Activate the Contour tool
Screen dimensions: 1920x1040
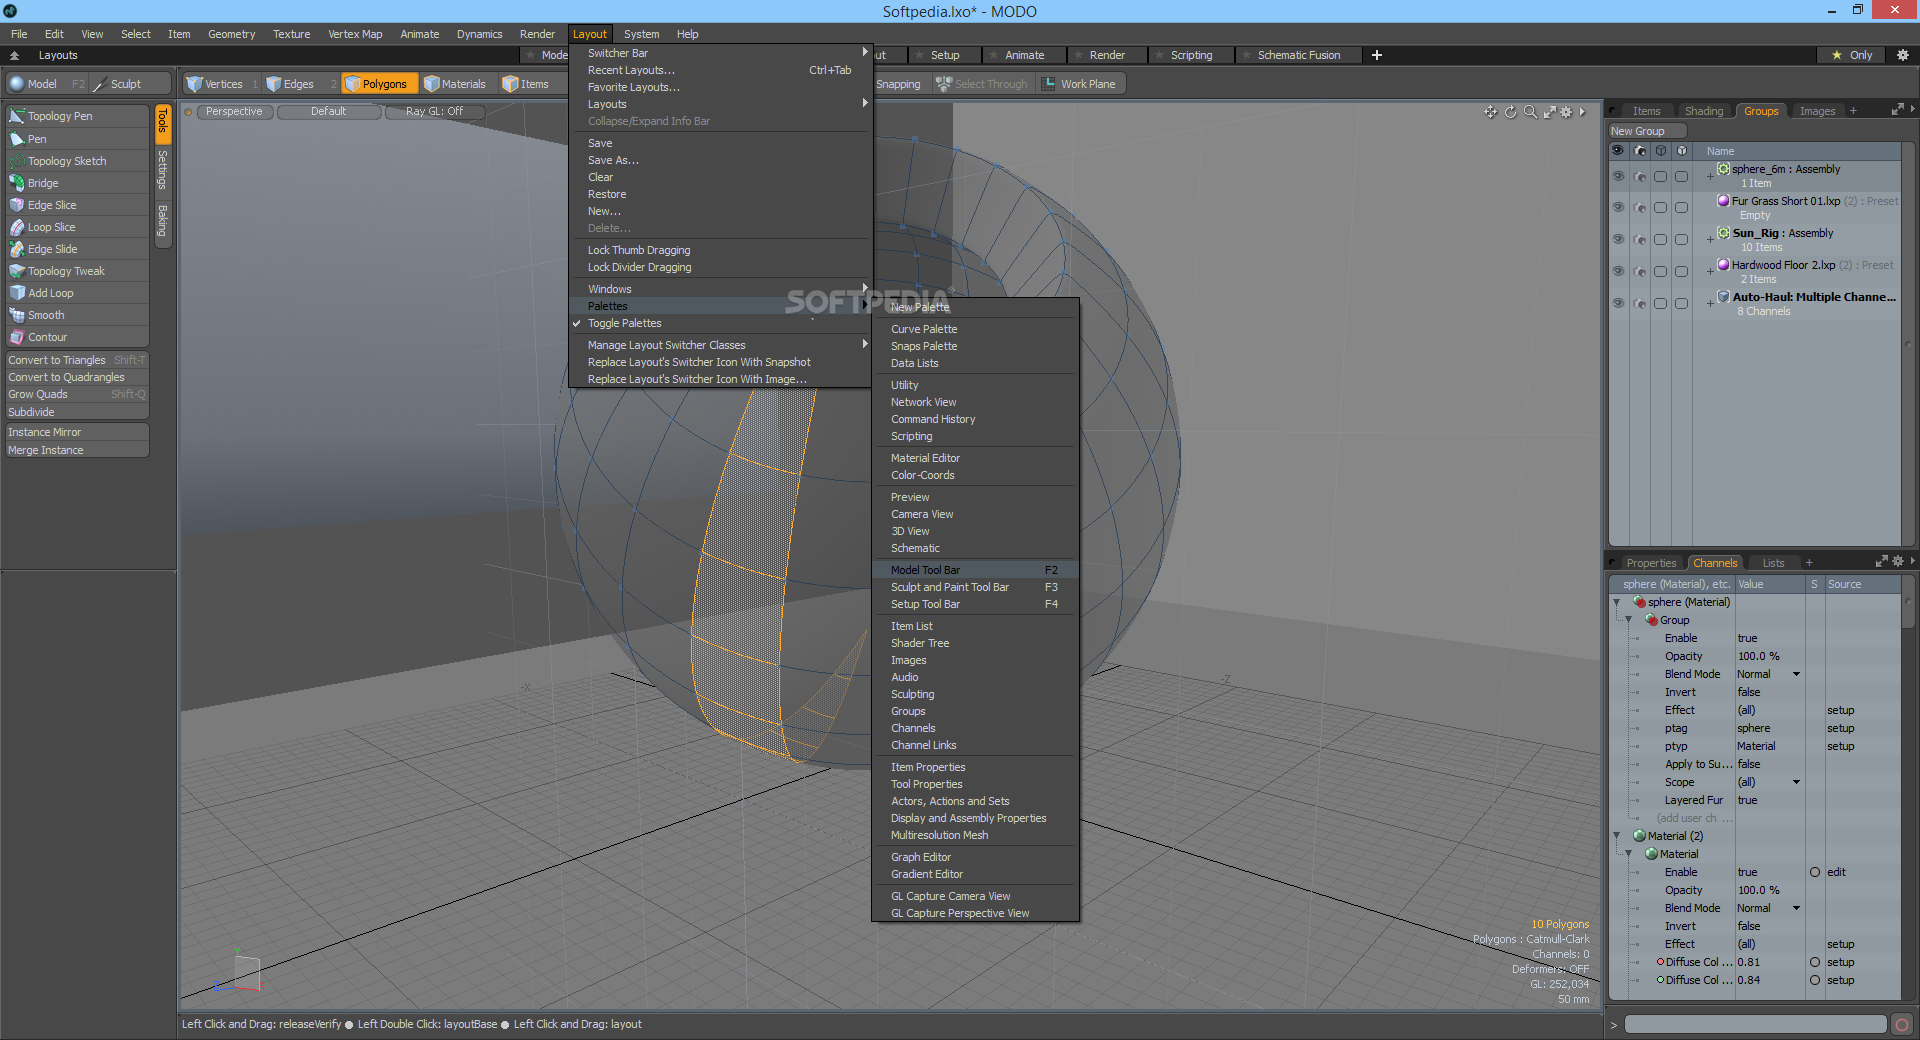[x=77, y=337]
